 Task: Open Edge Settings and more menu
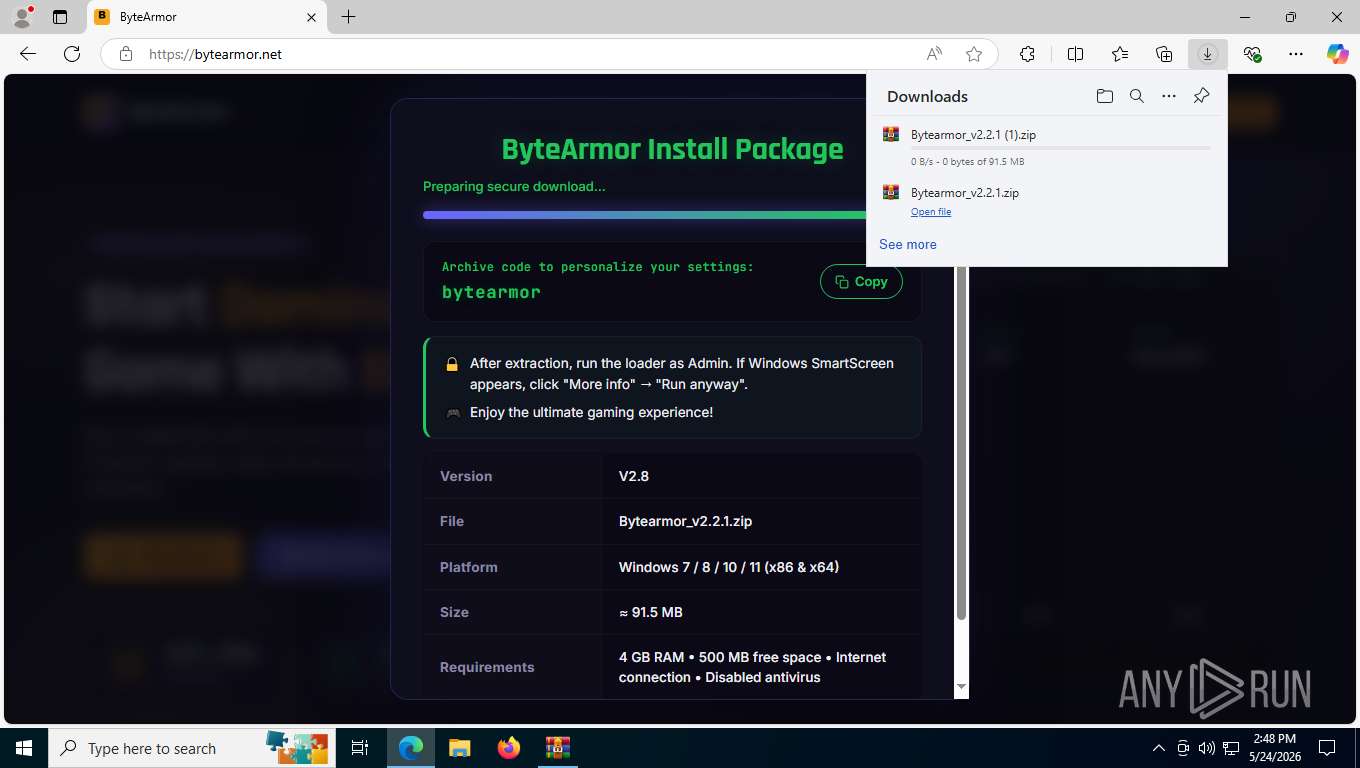pyautogui.click(x=1296, y=54)
